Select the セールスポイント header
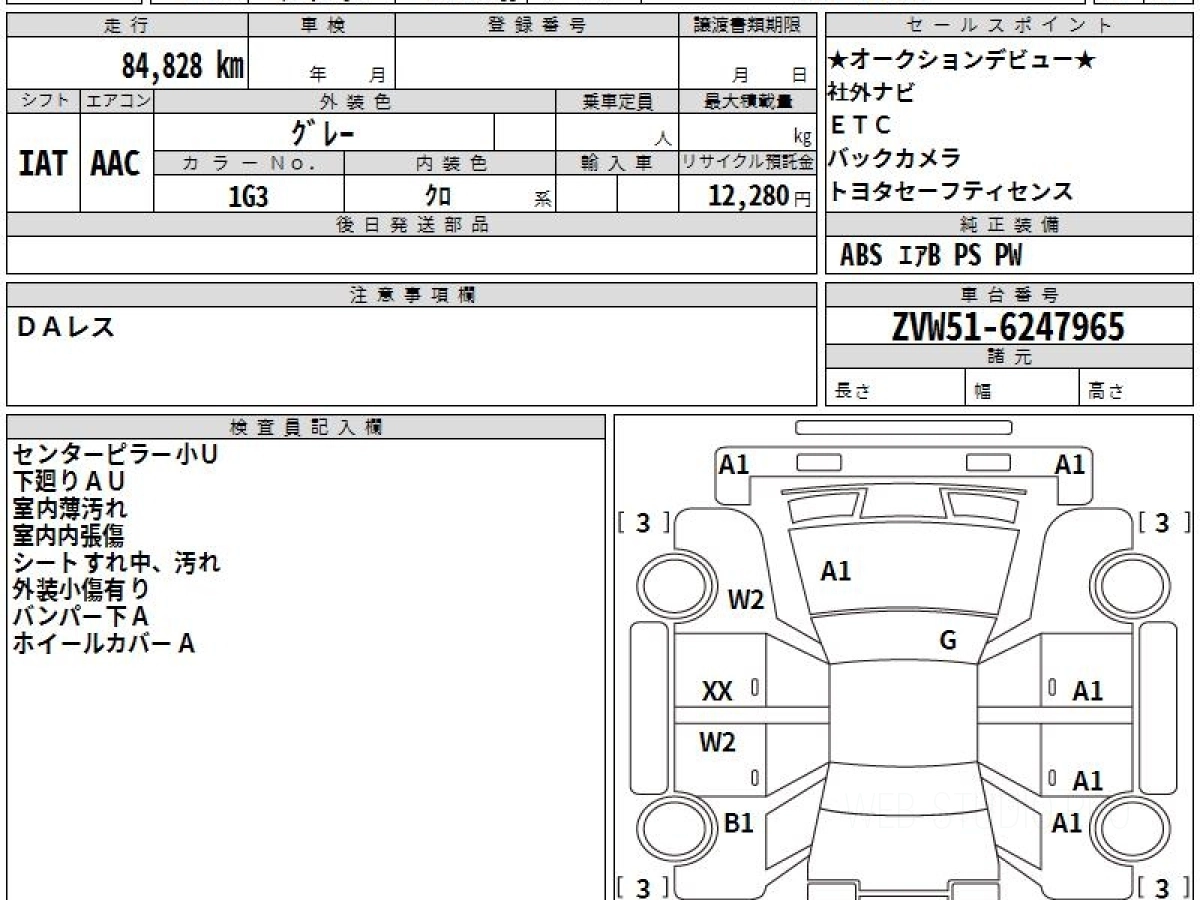The image size is (1200, 900). [1009, 26]
